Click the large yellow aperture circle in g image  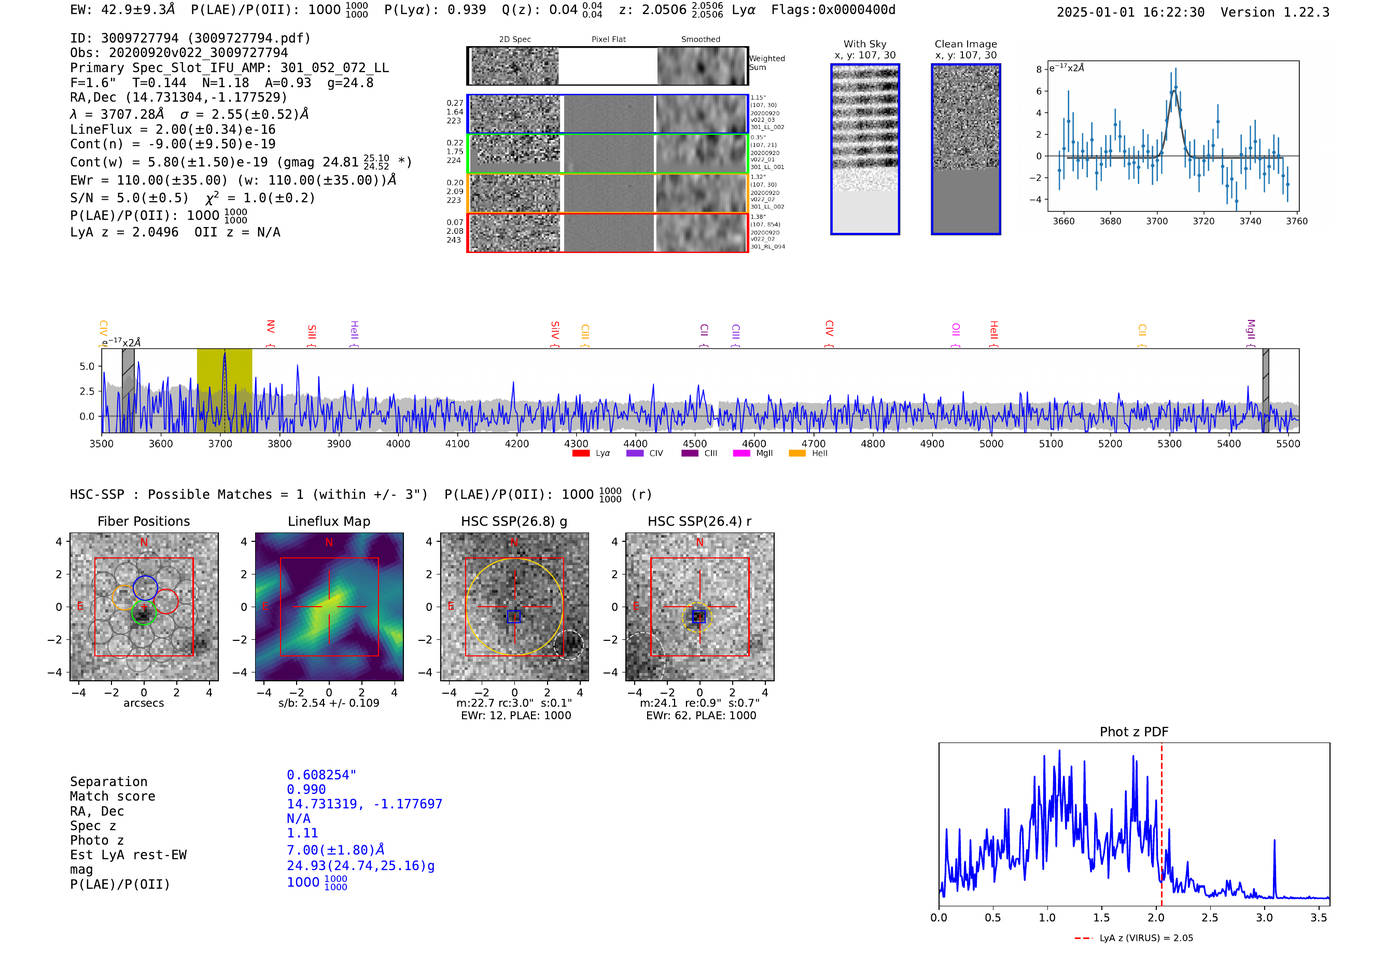(x=515, y=607)
